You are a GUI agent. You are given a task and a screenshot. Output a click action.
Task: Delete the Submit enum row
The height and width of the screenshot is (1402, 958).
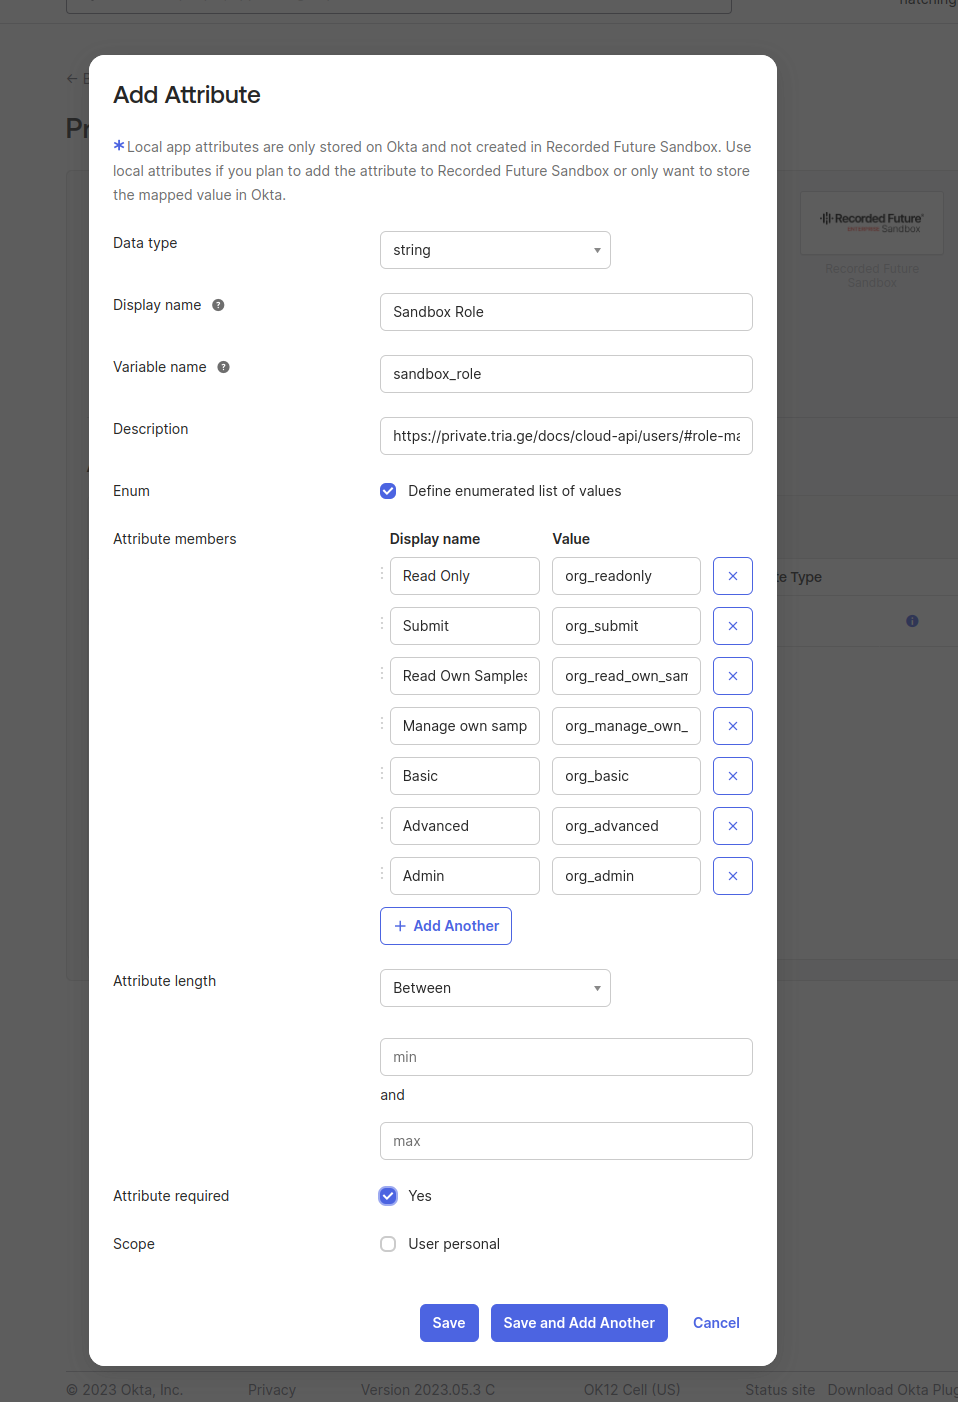732,626
